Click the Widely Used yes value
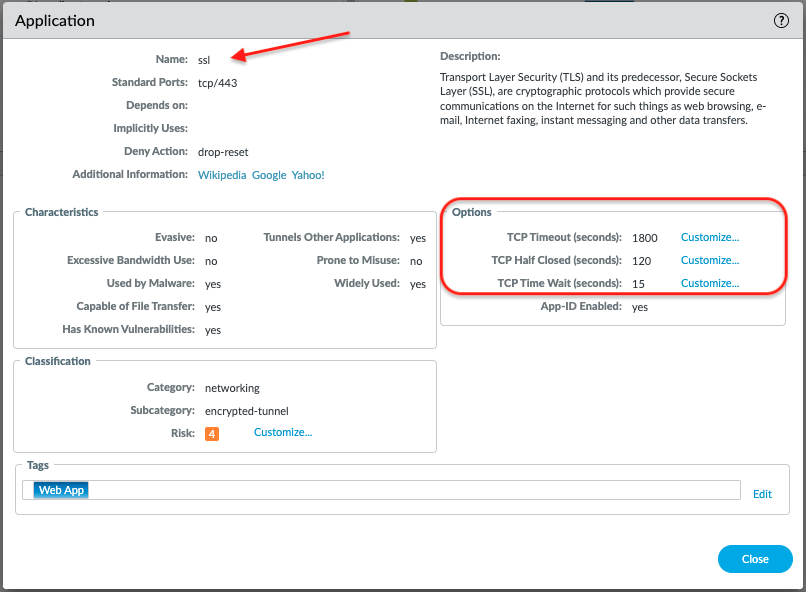The height and width of the screenshot is (592, 806). [x=418, y=285]
